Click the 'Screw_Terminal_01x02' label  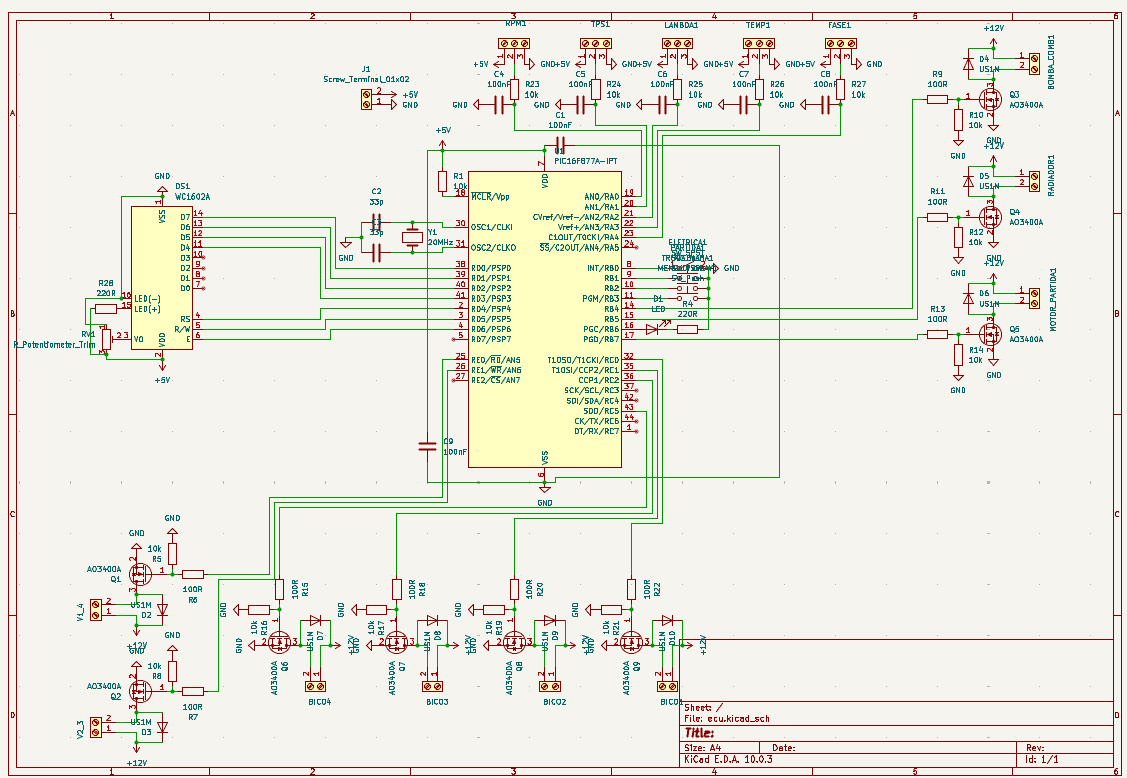(367, 79)
